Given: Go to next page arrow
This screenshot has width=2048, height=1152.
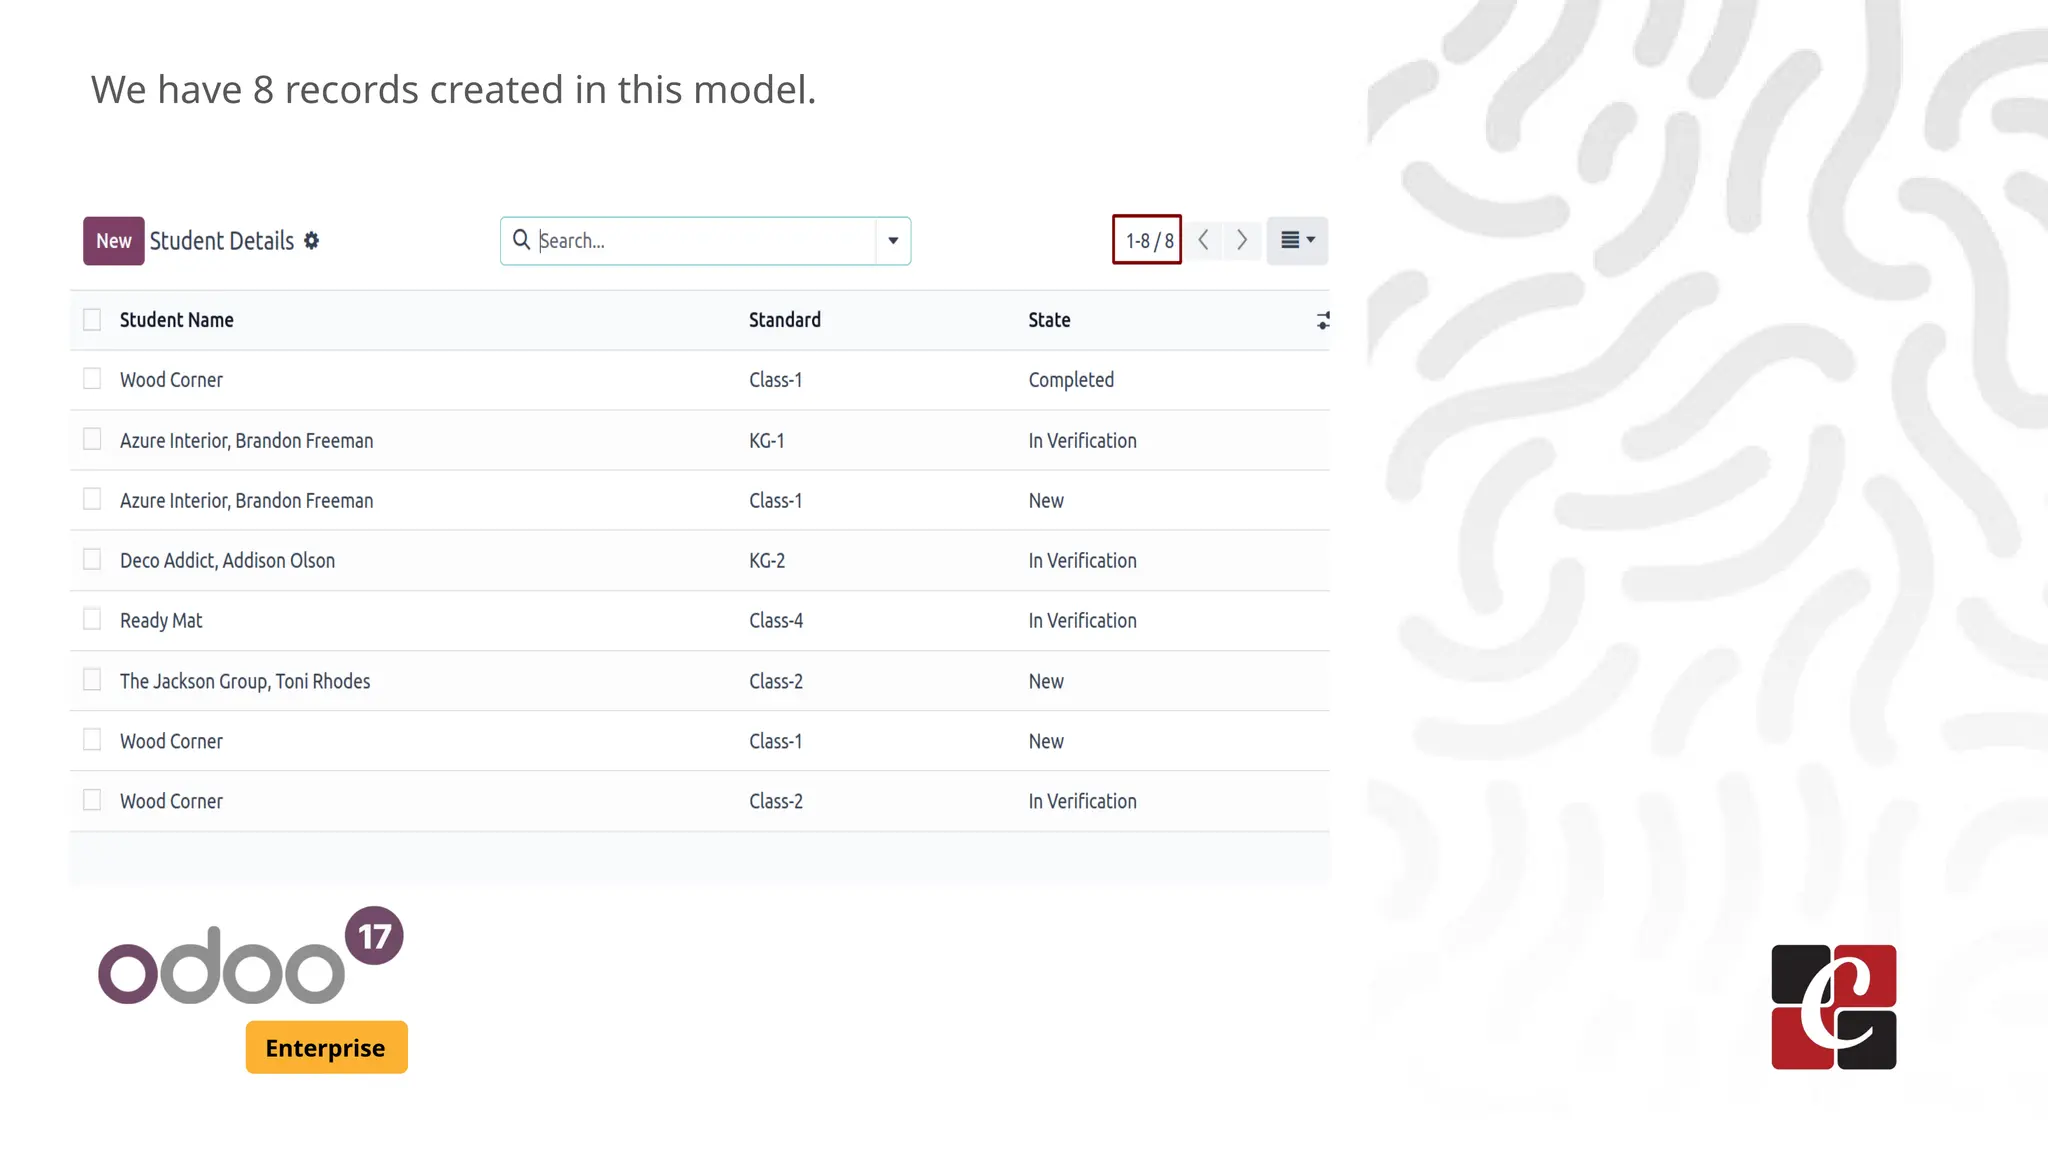Looking at the screenshot, I should (x=1242, y=240).
